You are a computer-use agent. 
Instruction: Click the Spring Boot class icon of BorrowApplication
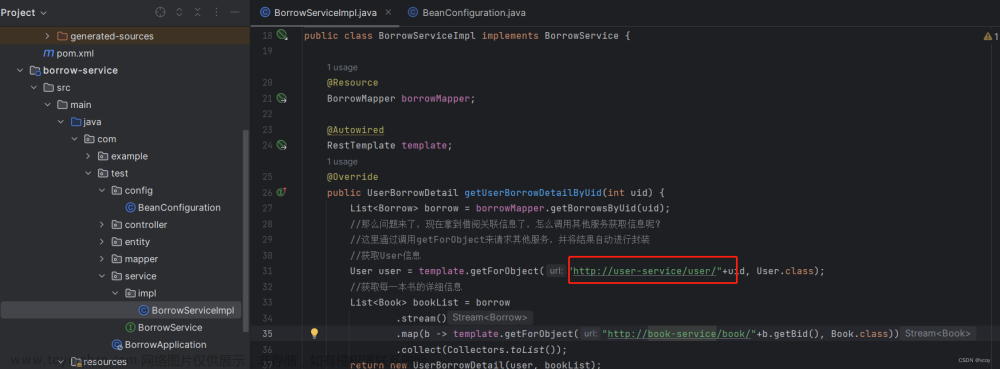click(x=117, y=345)
